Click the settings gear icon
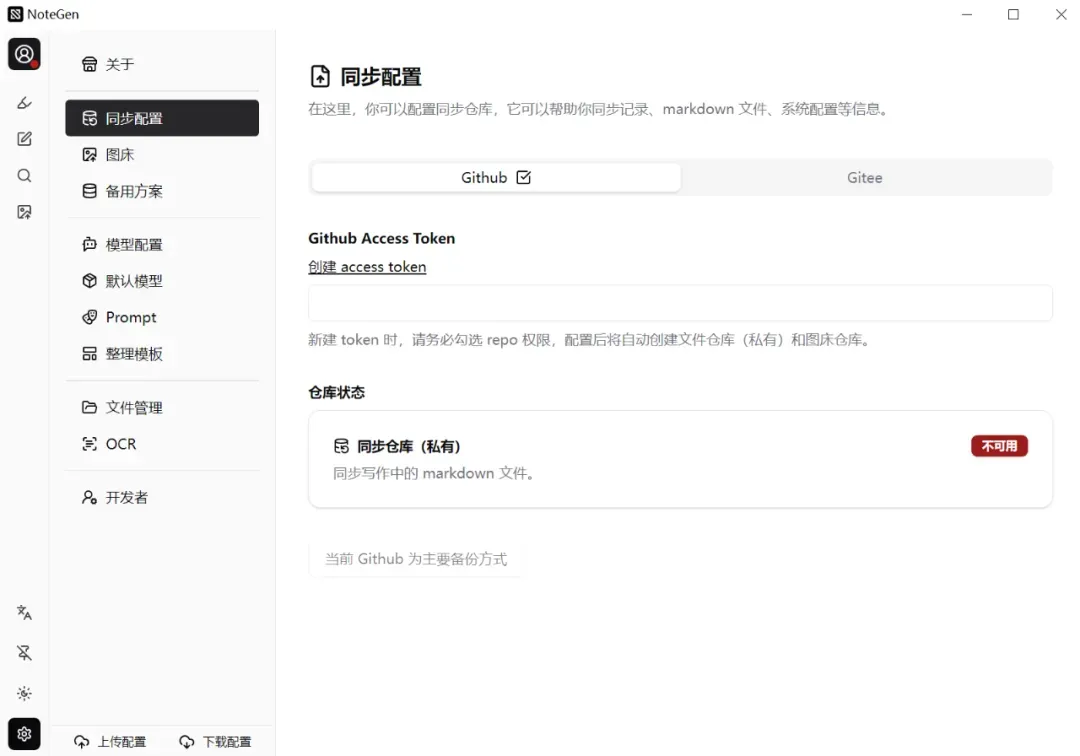Viewport: 1080px width, 756px height. (x=24, y=734)
